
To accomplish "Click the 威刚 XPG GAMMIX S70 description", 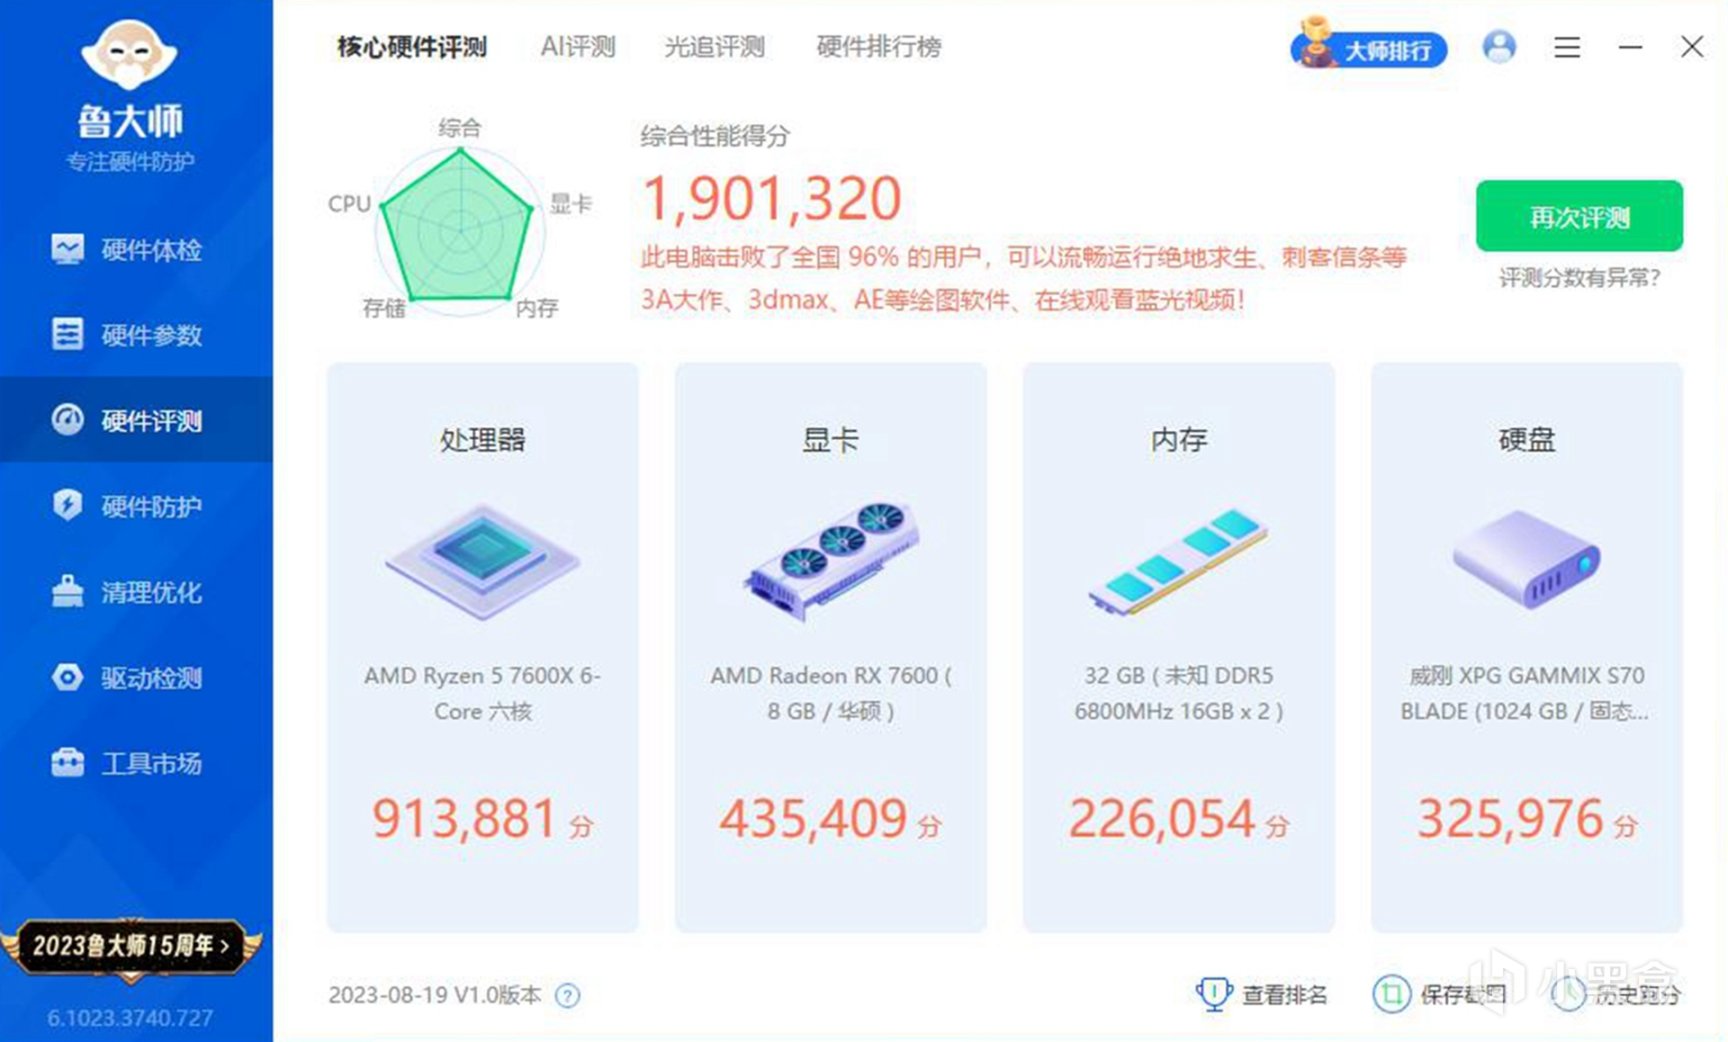I will click(x=1527, y=693).
